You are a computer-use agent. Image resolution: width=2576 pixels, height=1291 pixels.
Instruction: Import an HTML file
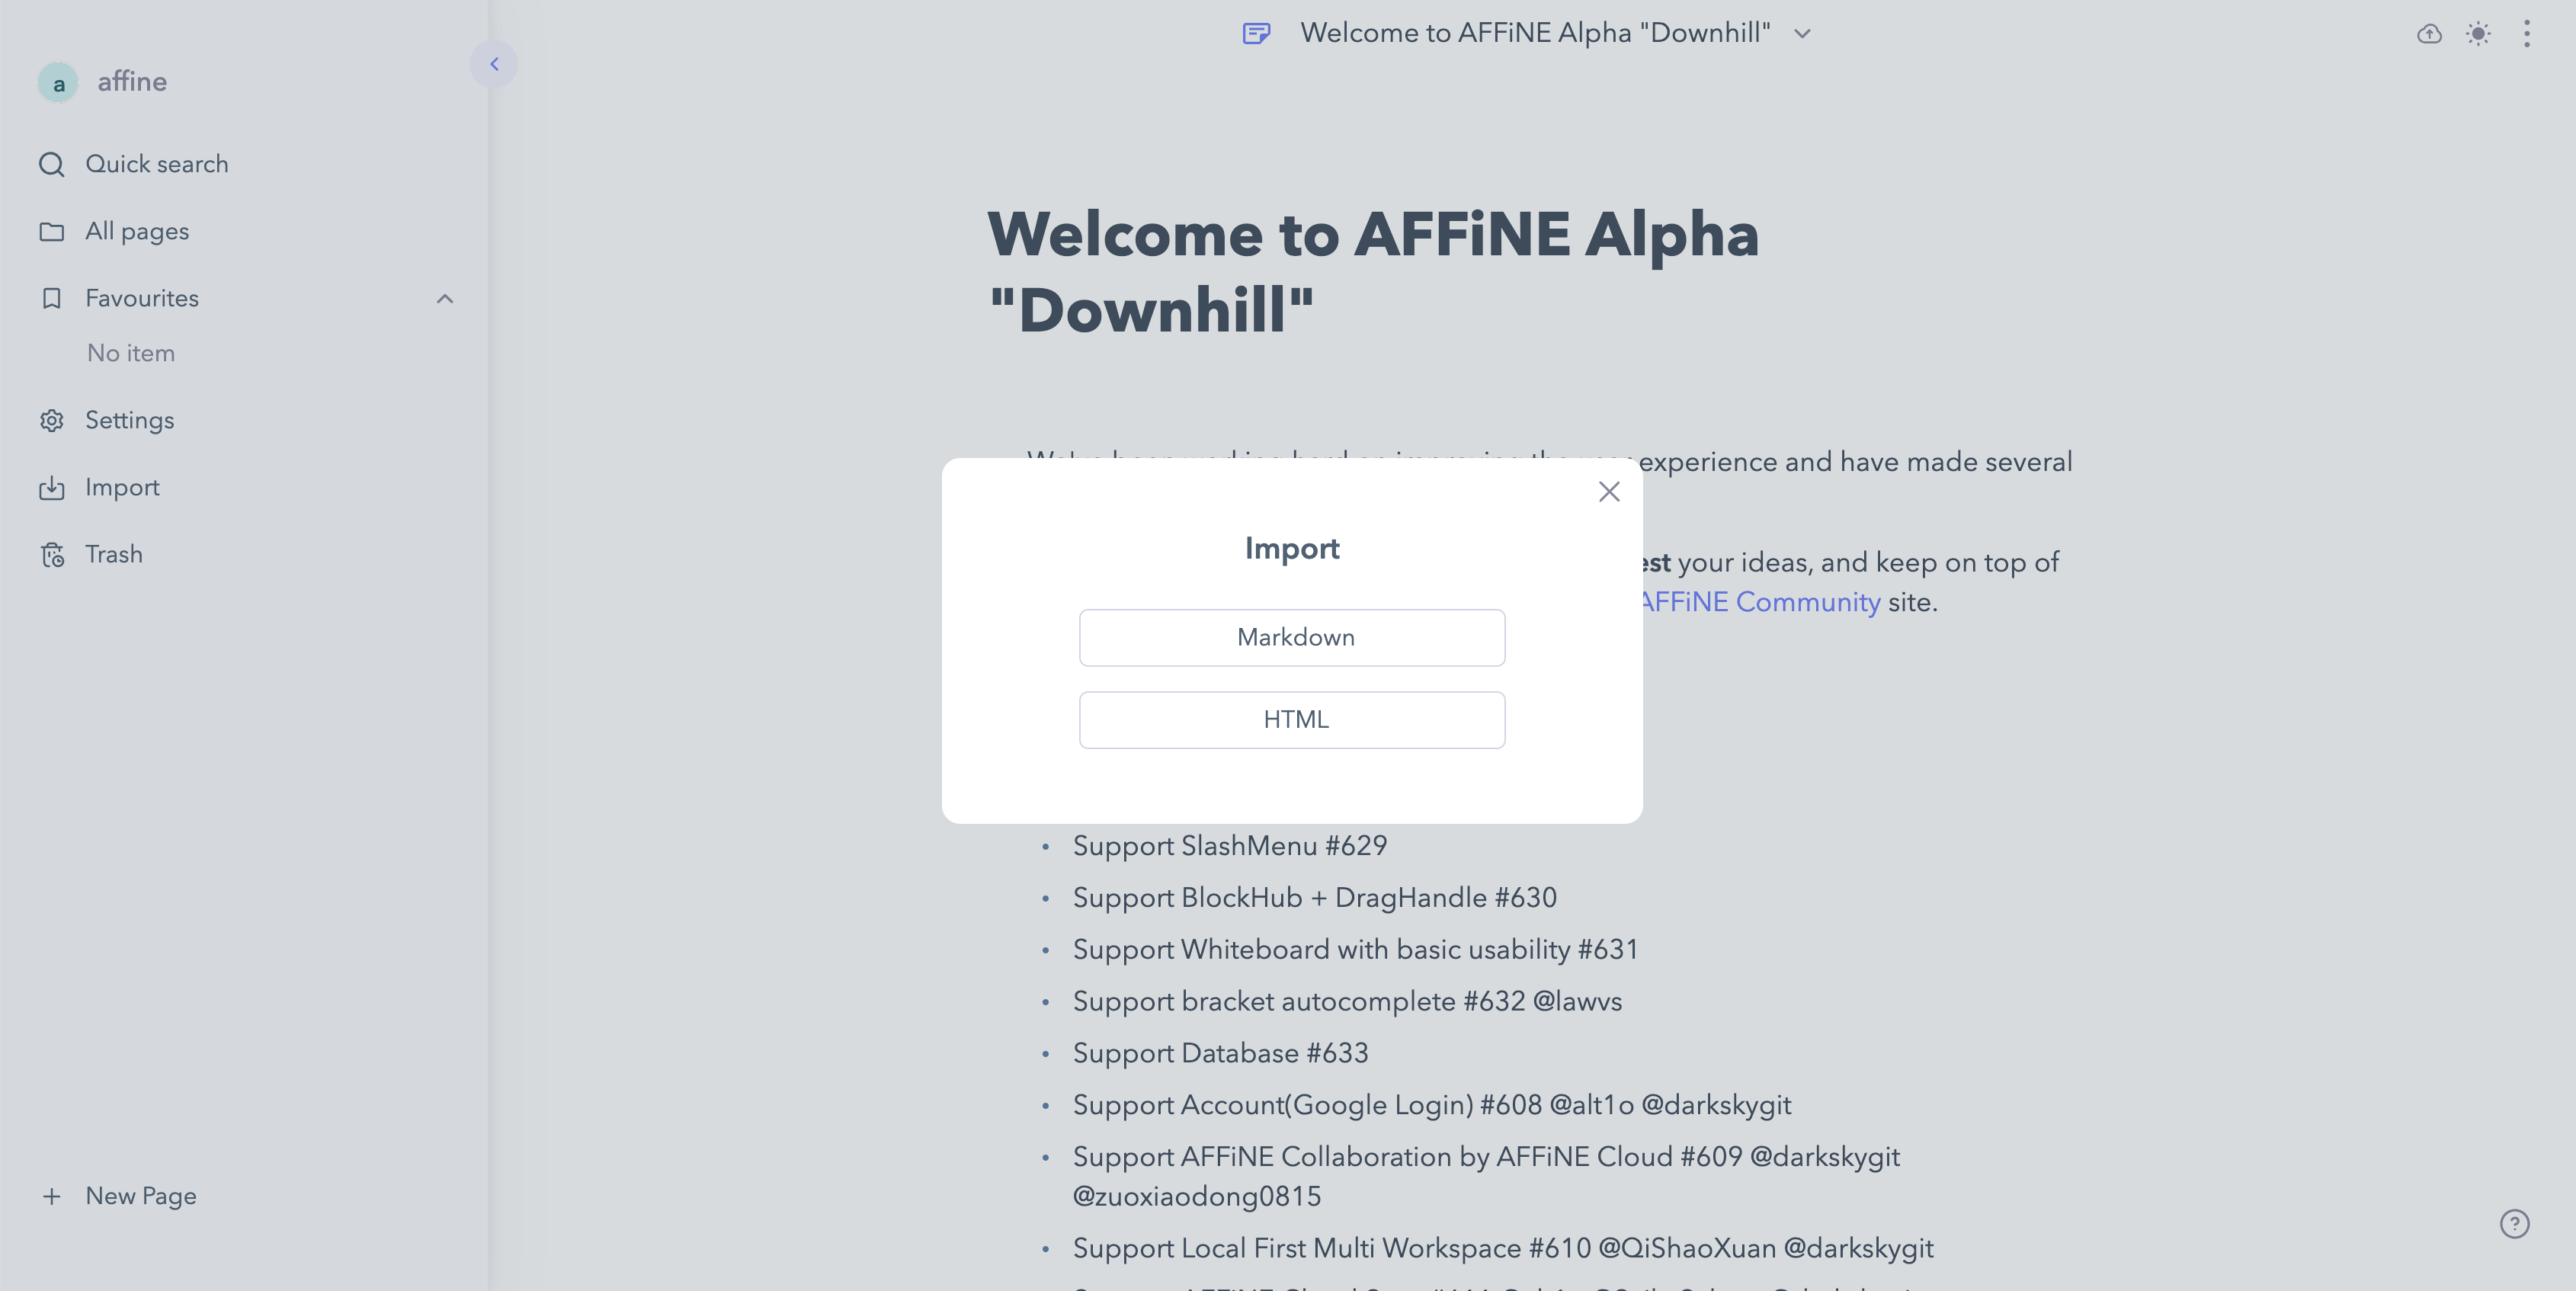[1292, 719]
